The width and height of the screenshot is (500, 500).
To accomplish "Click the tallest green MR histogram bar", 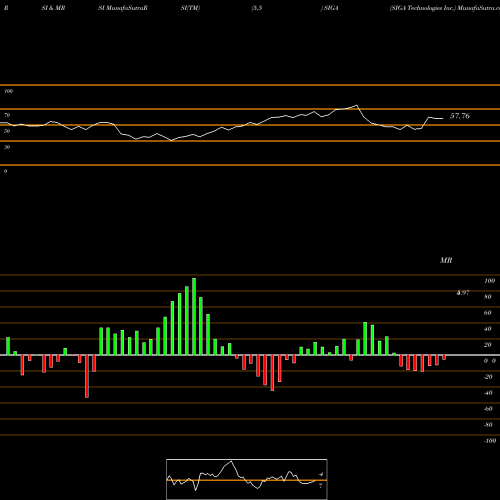I will coord(194,316).
